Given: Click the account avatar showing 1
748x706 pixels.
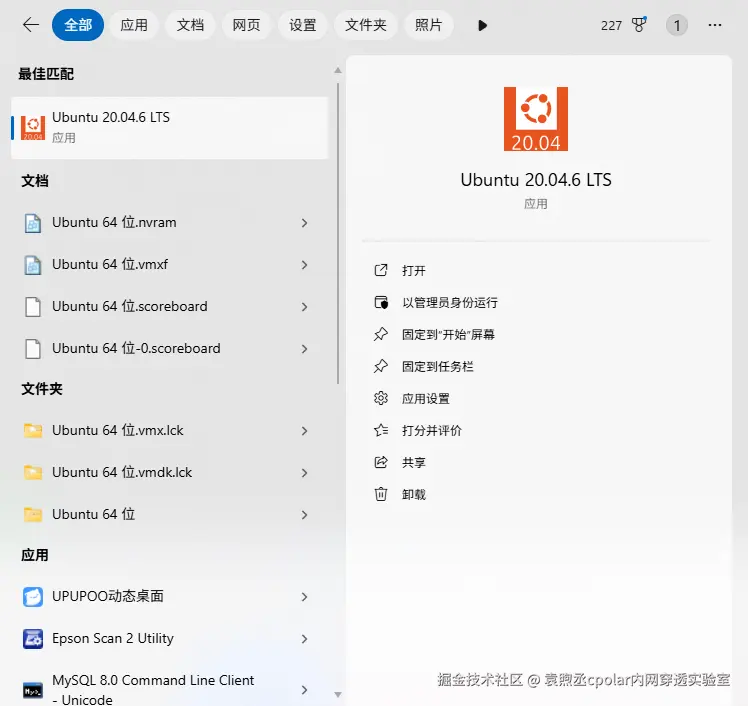Looking at the screenshot, I should [676, 25].
